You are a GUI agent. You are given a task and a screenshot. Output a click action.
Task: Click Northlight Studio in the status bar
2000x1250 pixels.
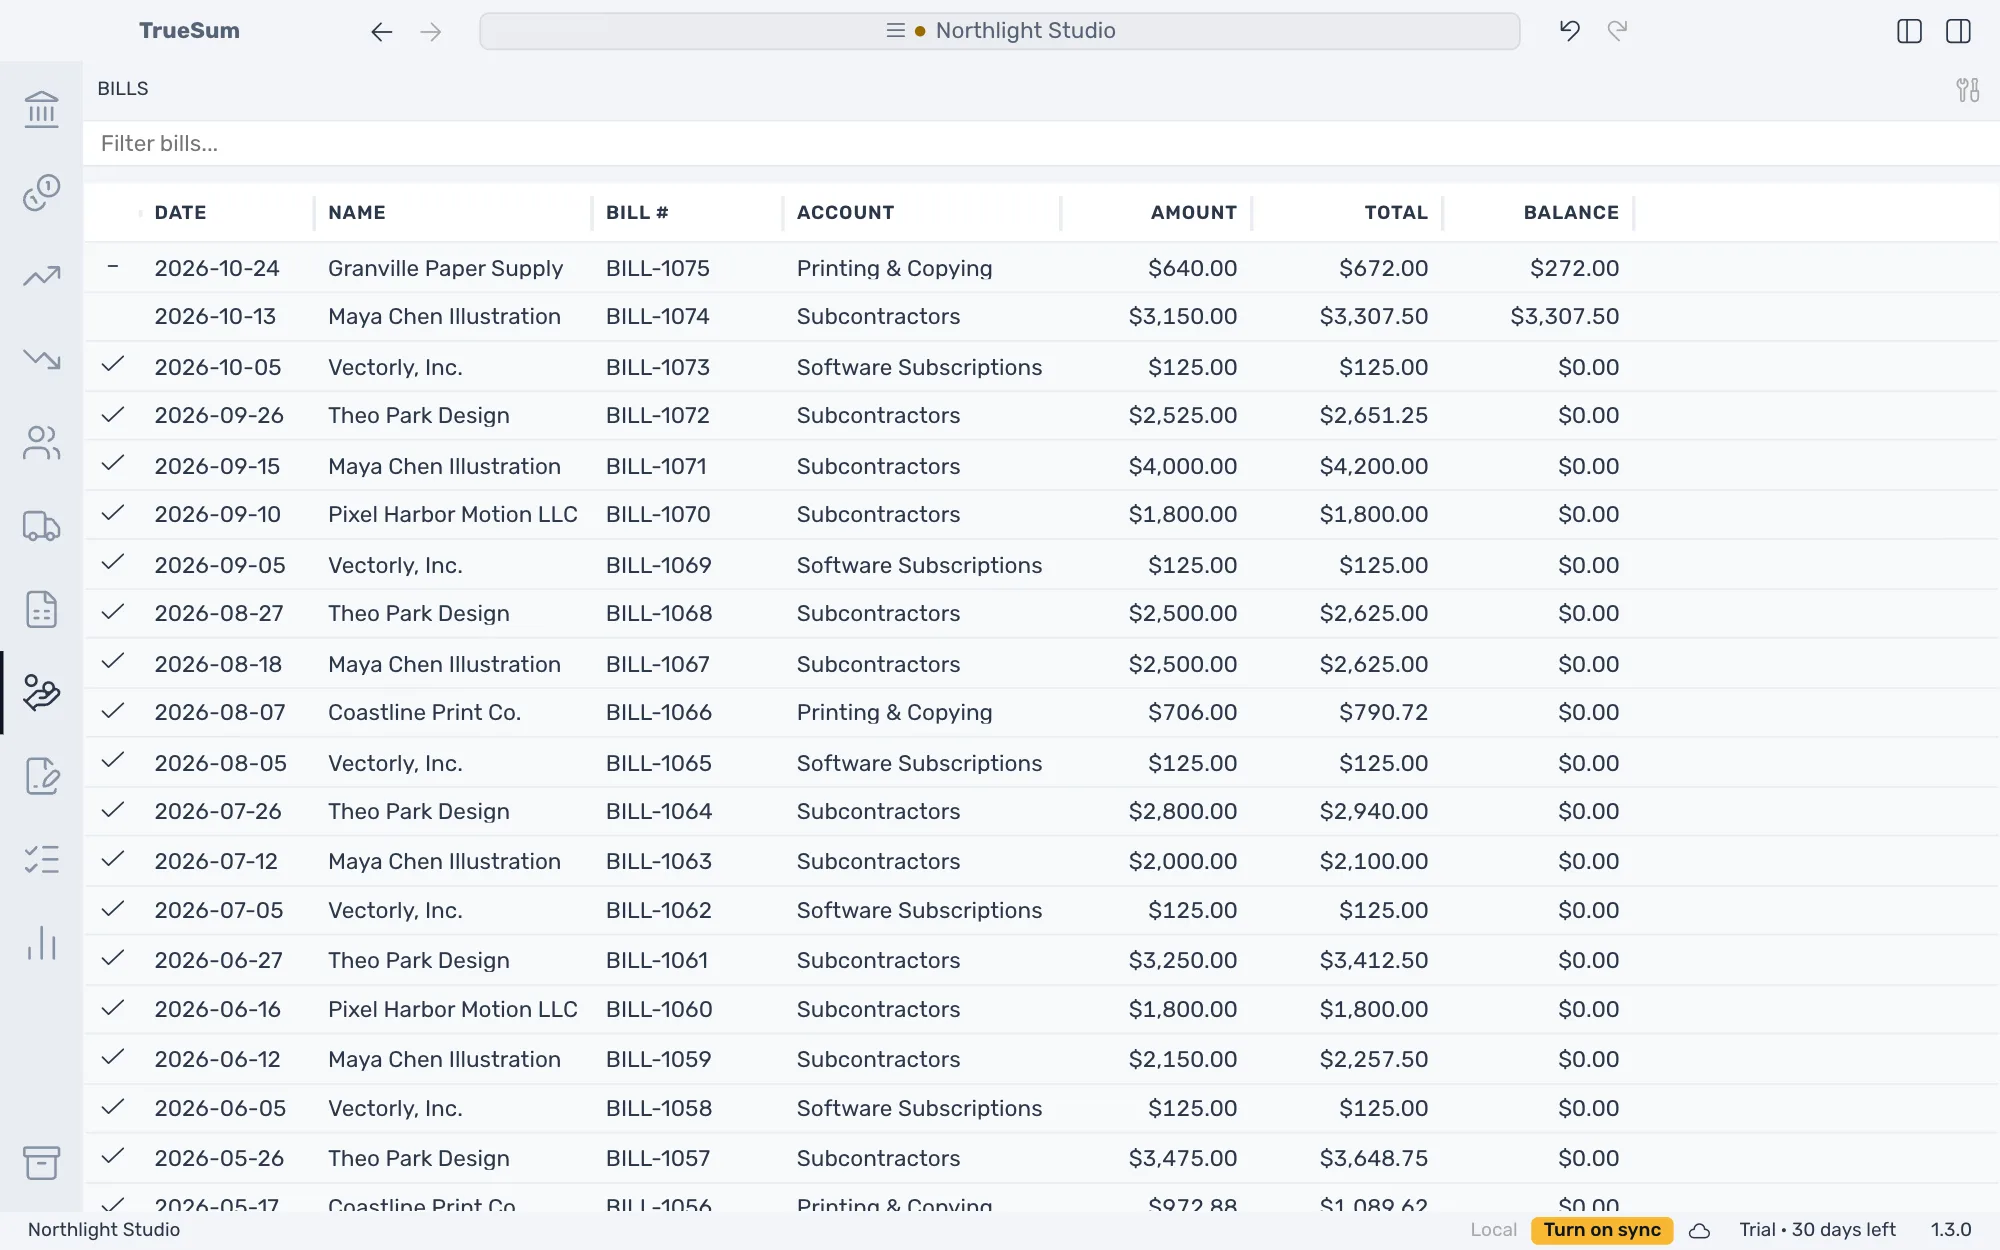pyautogui.click(x=104, y=1230)
